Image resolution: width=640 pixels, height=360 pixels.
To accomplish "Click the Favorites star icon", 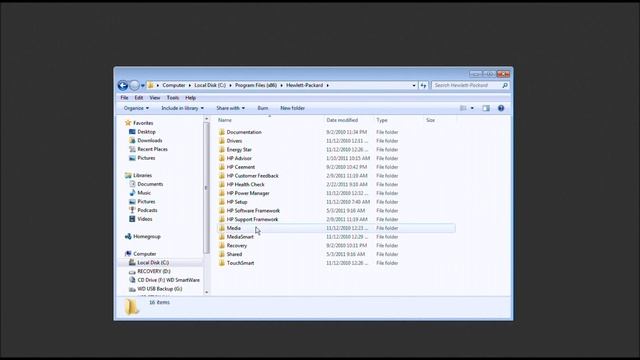I will (x=128, y=122).
